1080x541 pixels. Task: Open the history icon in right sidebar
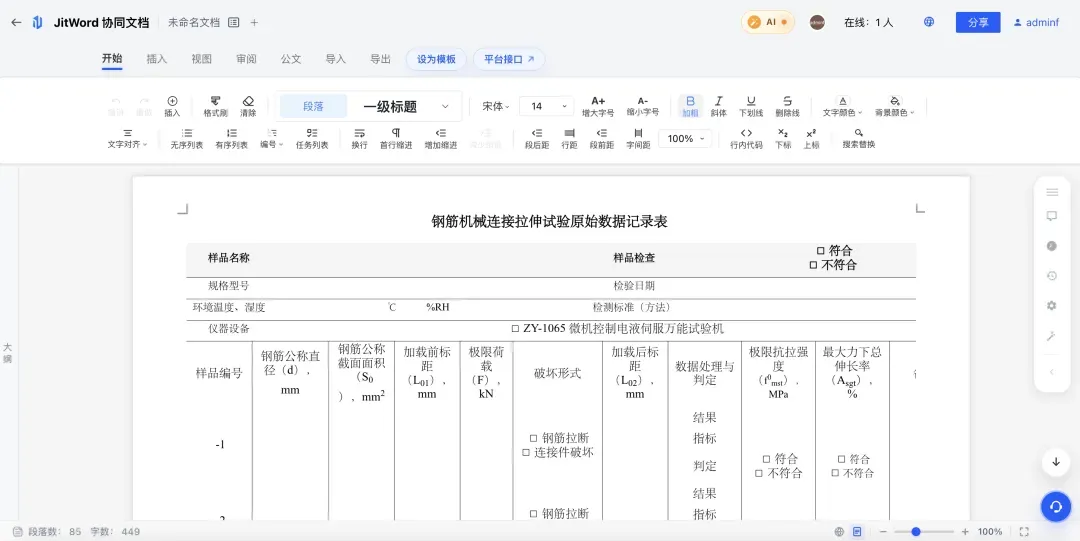click(x=1052, y=276)
